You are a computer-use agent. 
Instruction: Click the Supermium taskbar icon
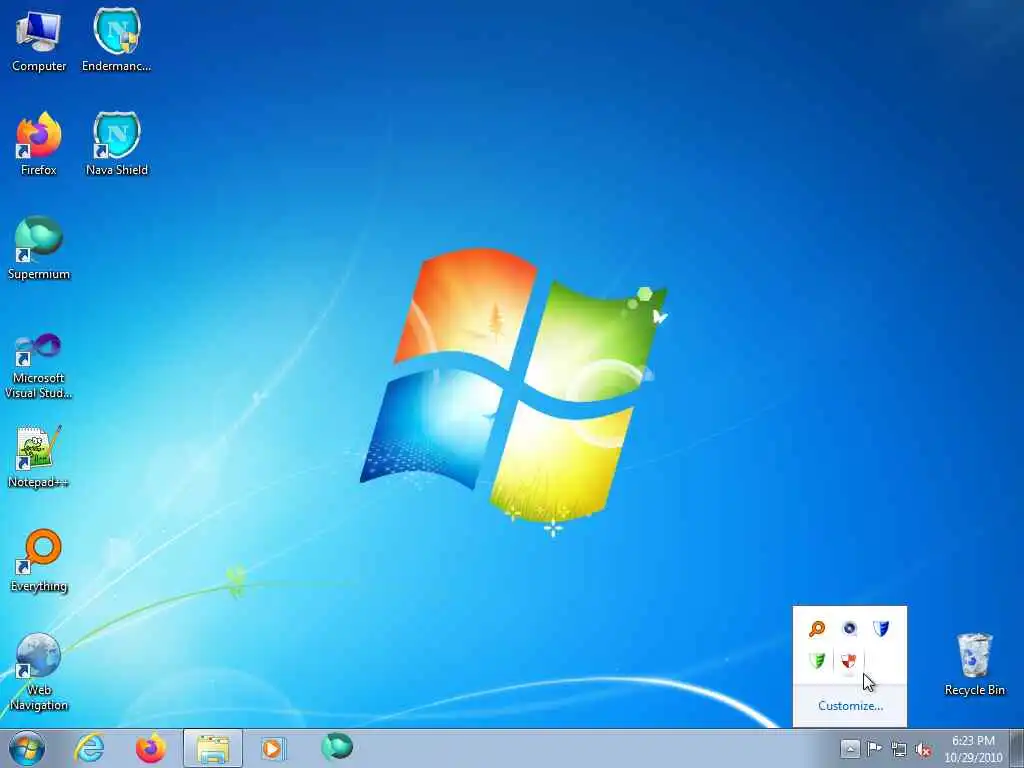pos(337,747)
